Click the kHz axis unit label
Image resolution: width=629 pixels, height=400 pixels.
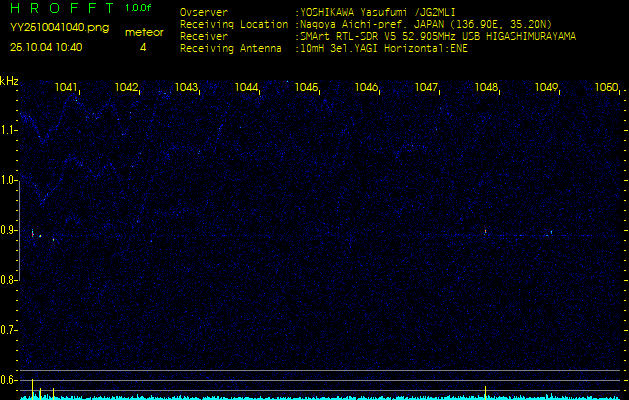[9, 80]
